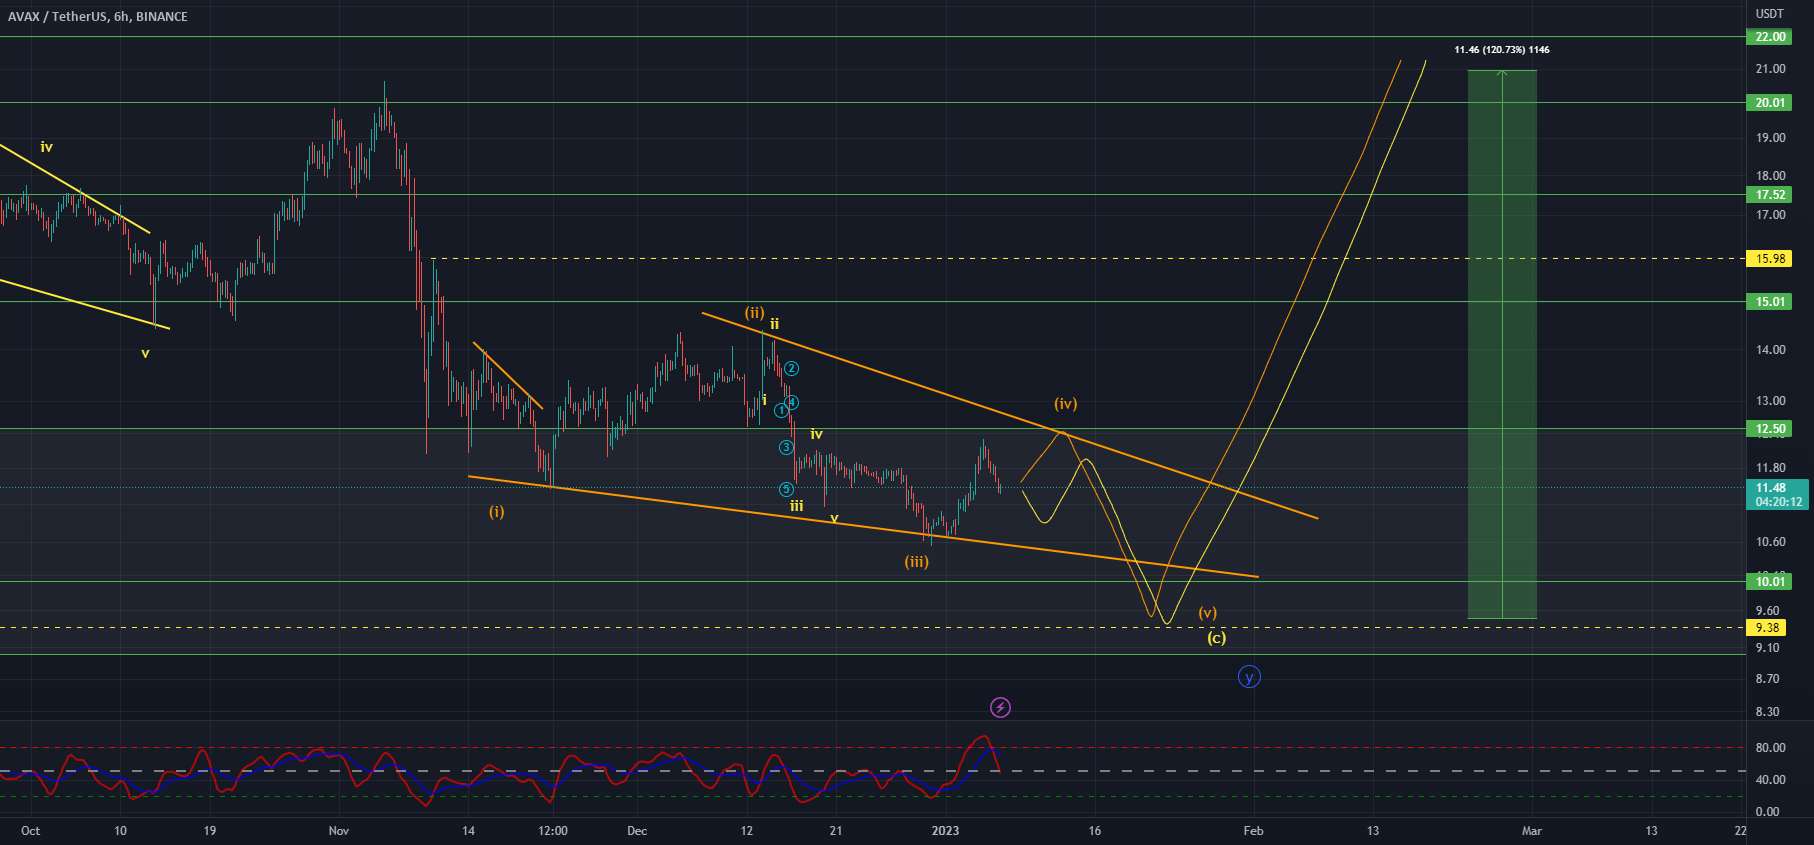The width and height of the screenshot is (1814, 845).
Task: Click the Nov date on time axis
Action: click(338, 831)
